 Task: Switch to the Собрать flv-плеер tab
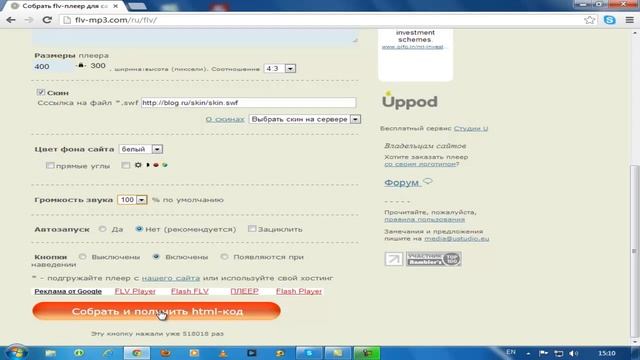pyautogui.click(x=64, y=6)
